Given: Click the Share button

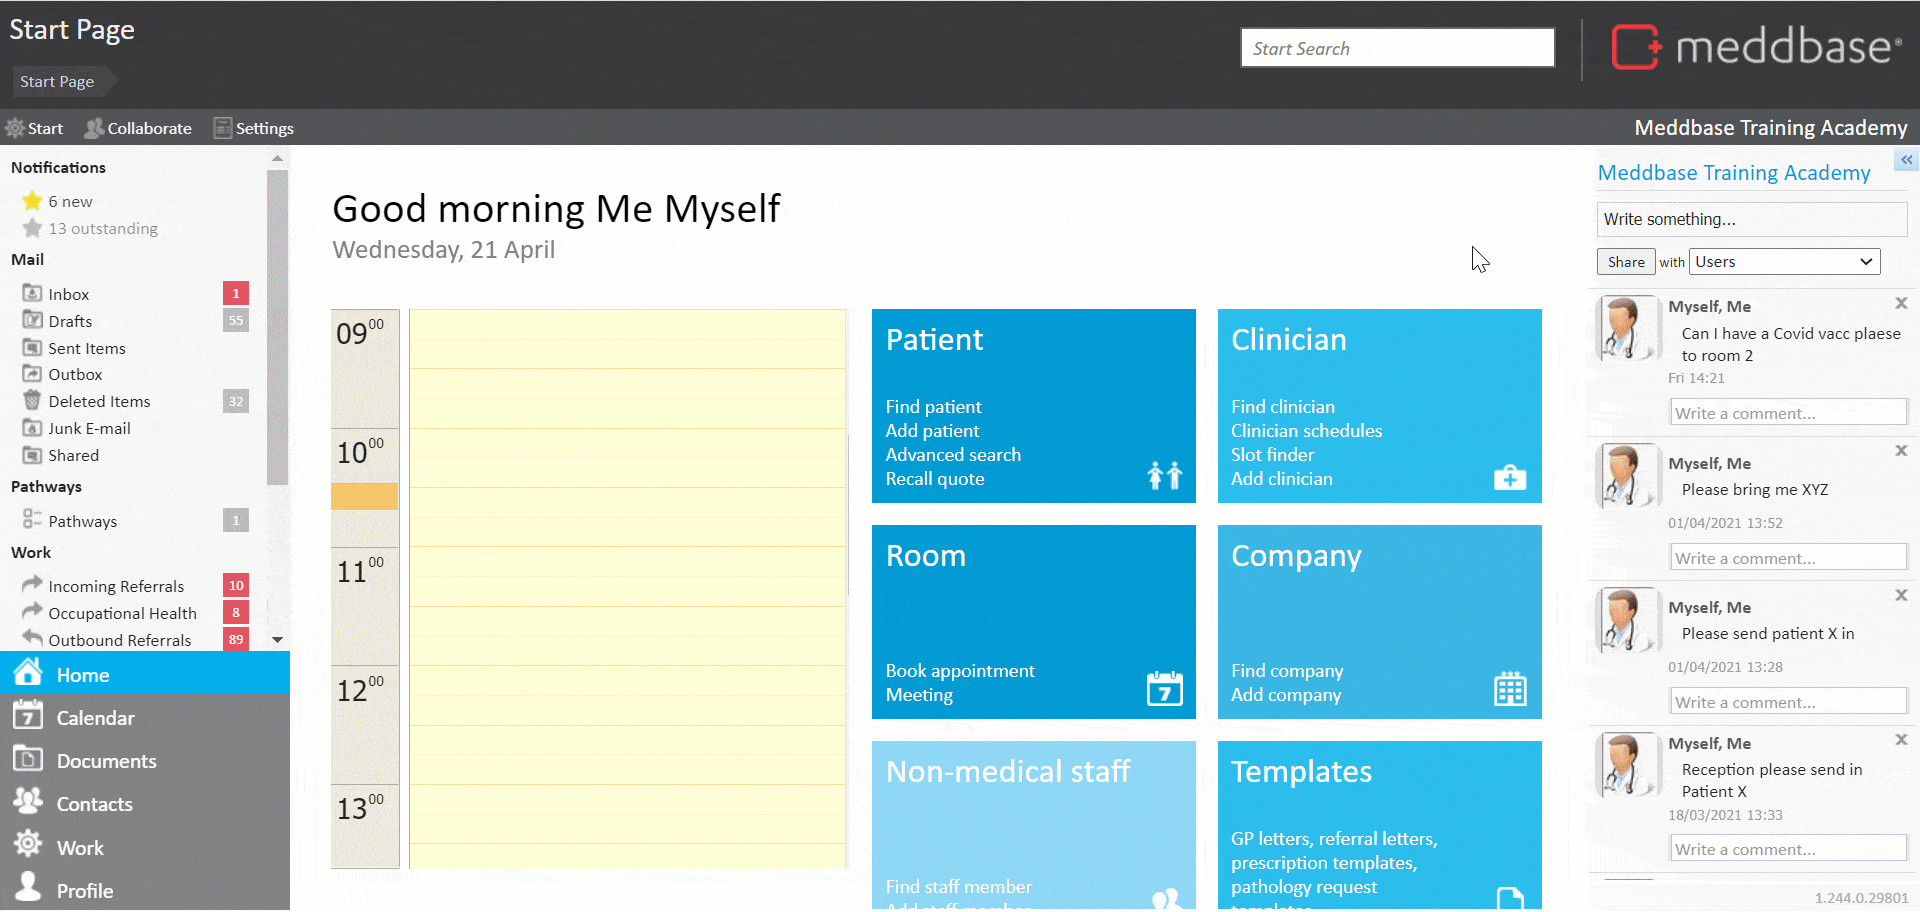Looking at the screenshot, I should (1626, 262).
